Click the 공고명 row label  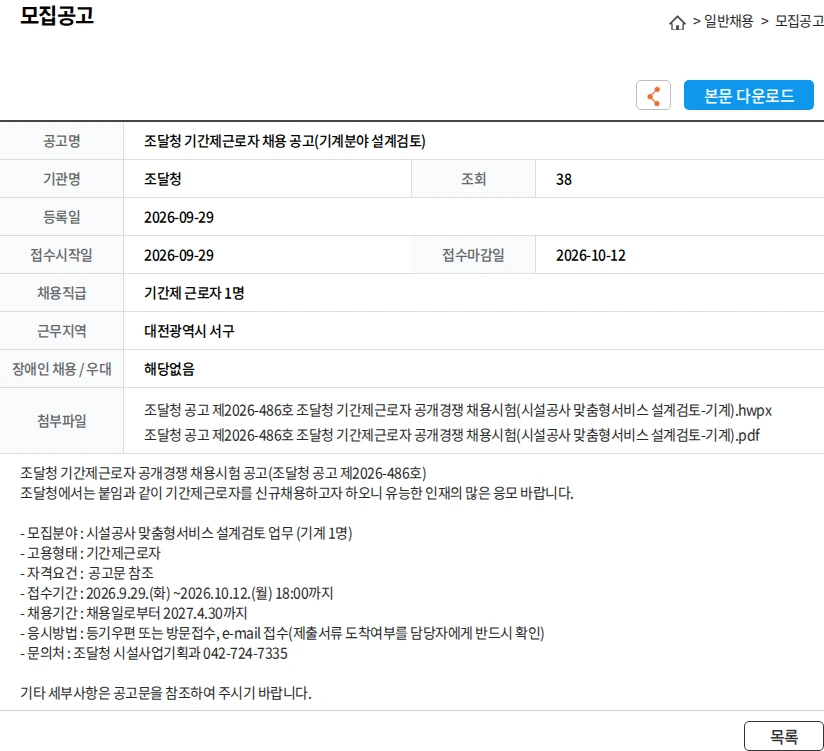pos(61,141)
